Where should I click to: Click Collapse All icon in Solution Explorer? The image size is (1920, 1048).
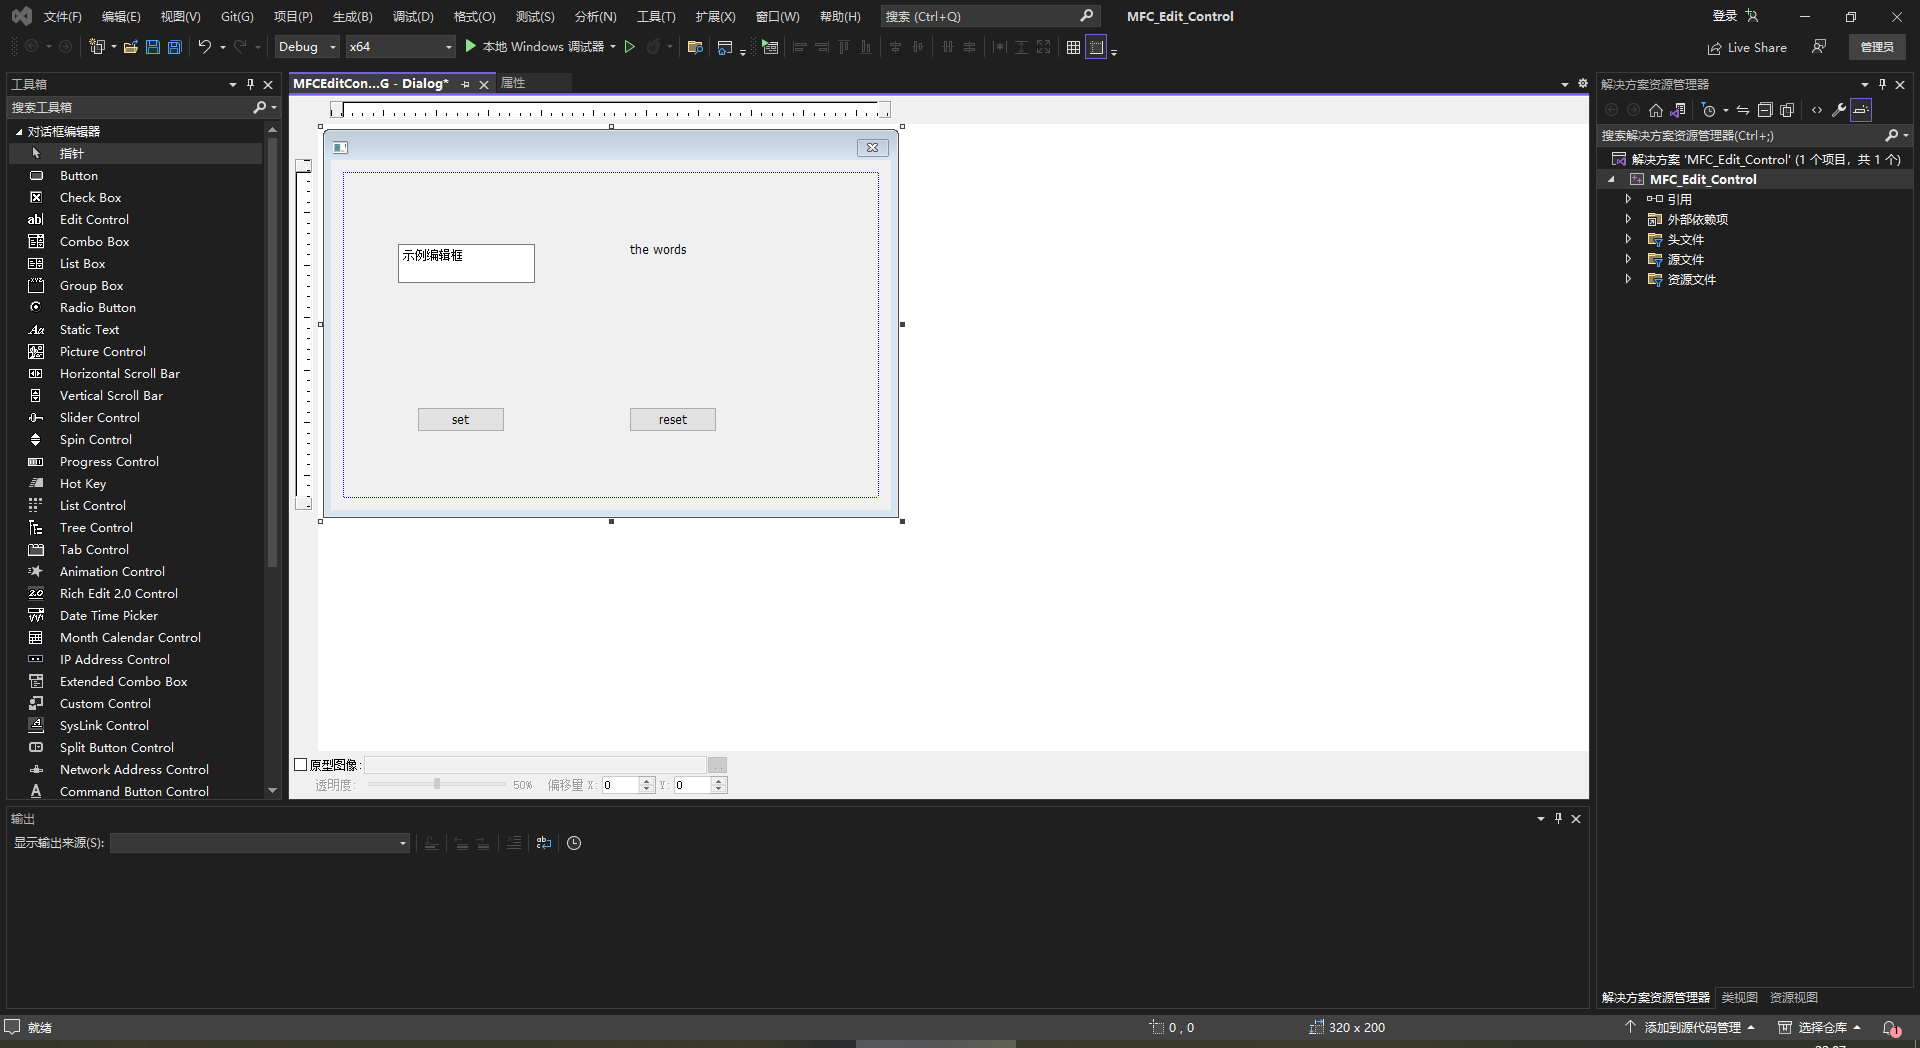coord(1765,110)
